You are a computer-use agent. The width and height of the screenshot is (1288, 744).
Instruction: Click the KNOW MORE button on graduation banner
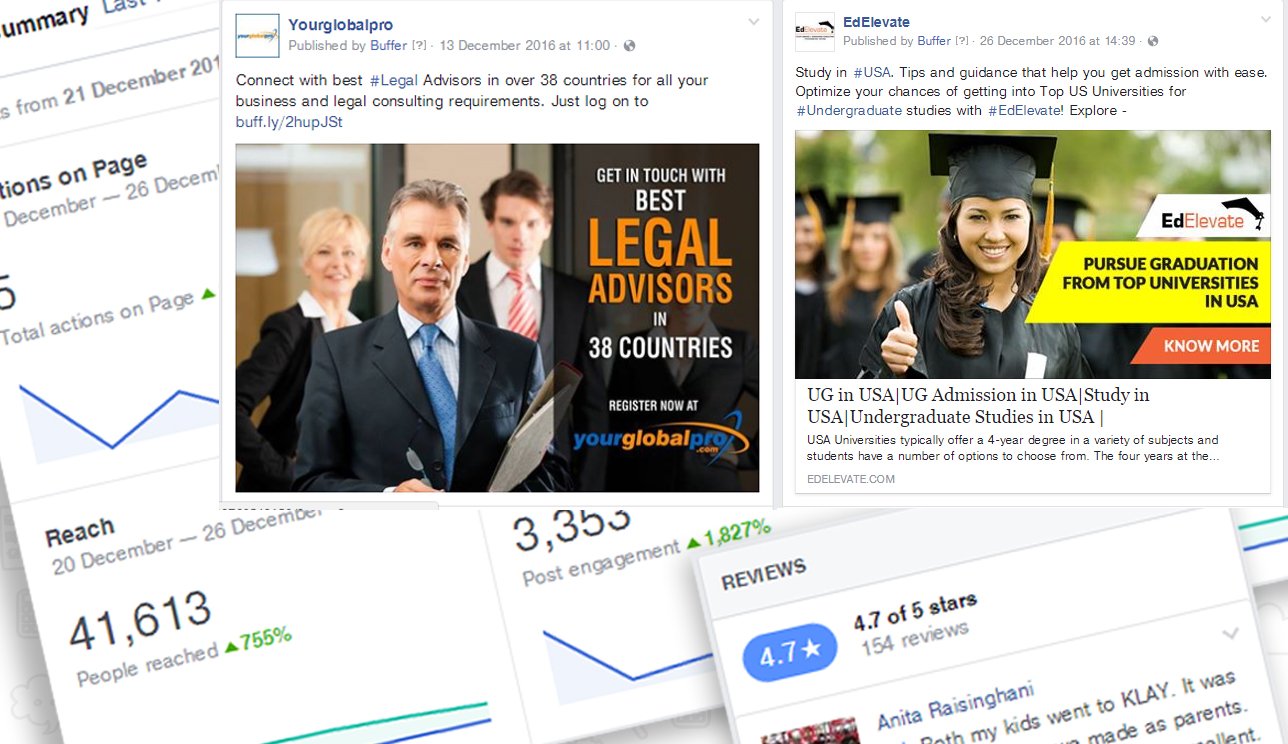(x=1211, y=346)
